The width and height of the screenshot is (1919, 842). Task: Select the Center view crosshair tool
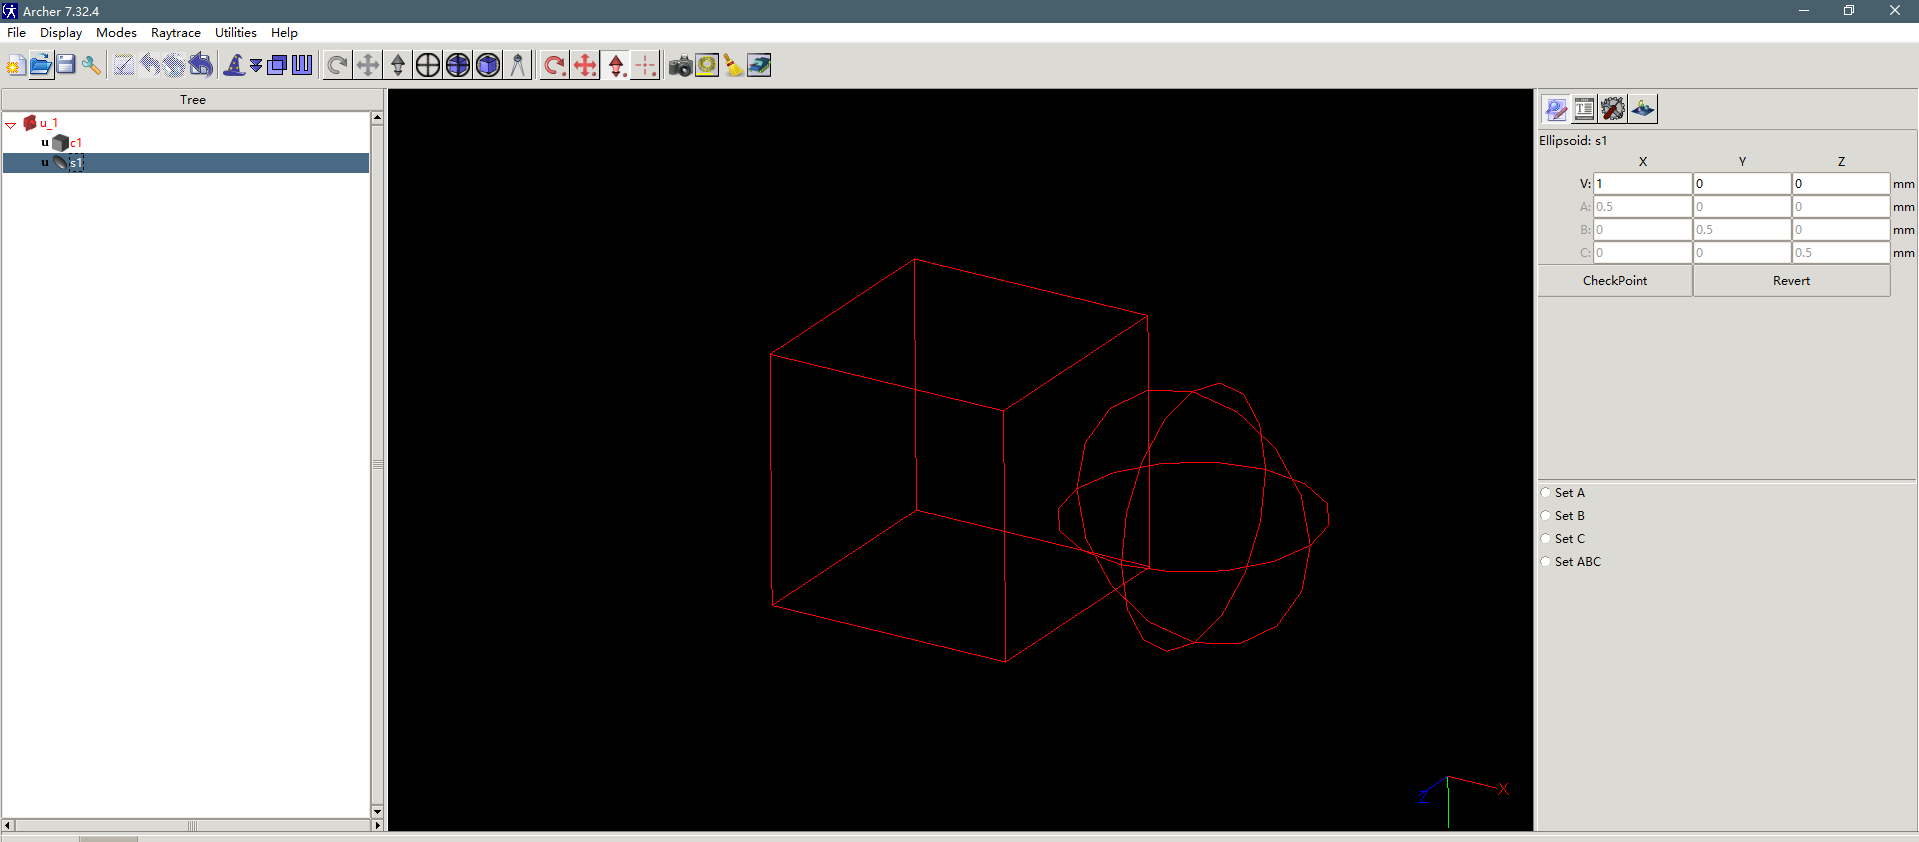pyautogui.click(x=428, y=66)
